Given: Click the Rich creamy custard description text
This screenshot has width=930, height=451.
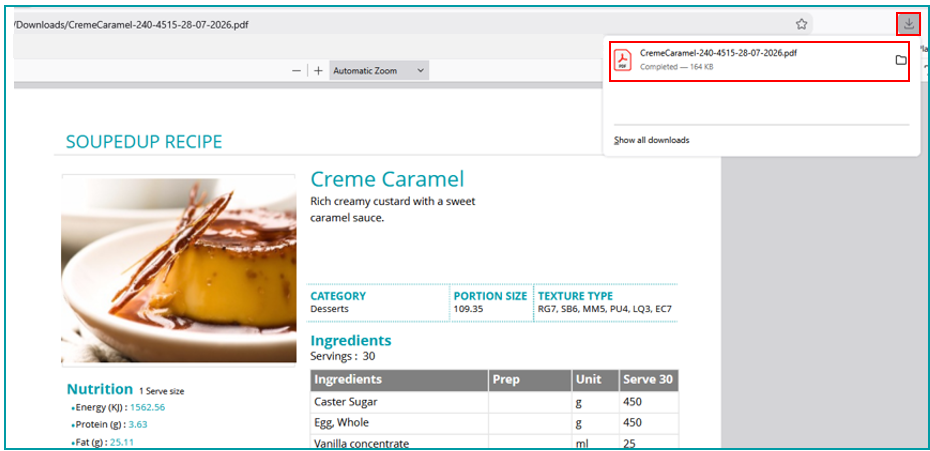Looking at the screenshot, I should [x=393, y=209].
